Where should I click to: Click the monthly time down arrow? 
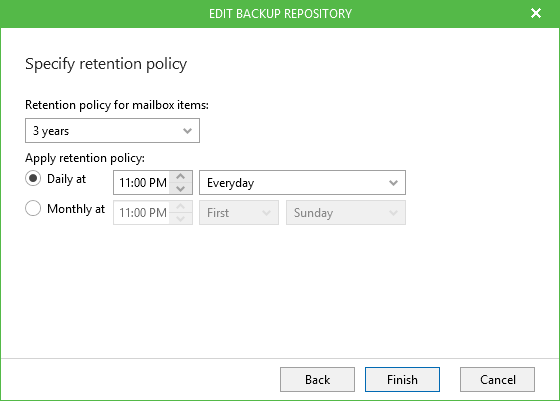tap(181, 219)
